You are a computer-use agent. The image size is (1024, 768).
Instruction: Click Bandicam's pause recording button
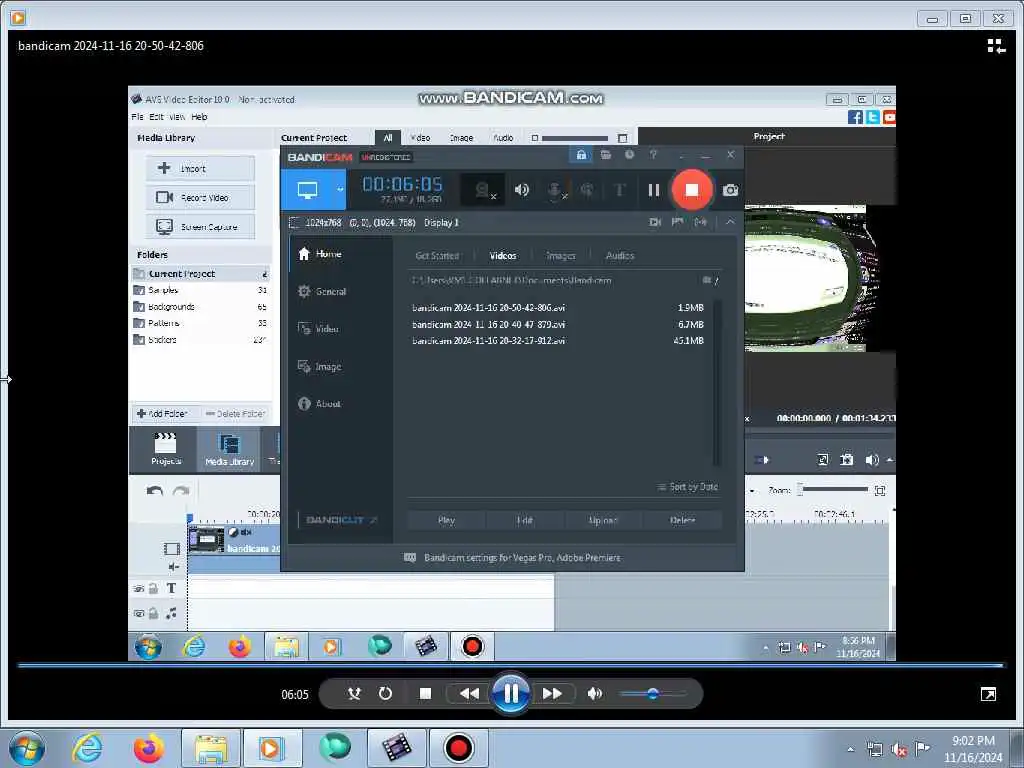pyautogui.click(x=654, y=190)
